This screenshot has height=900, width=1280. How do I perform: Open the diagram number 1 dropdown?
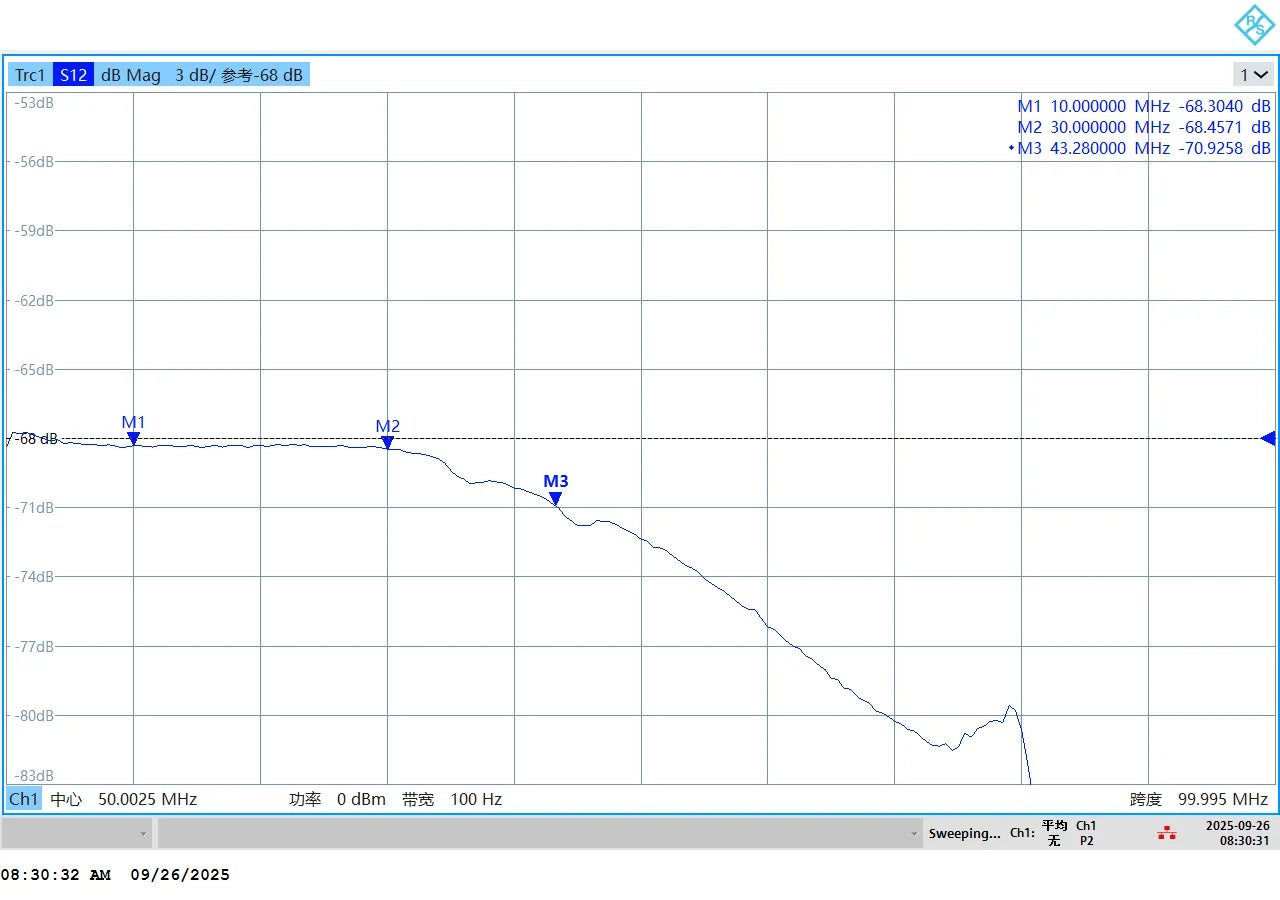1254,75
